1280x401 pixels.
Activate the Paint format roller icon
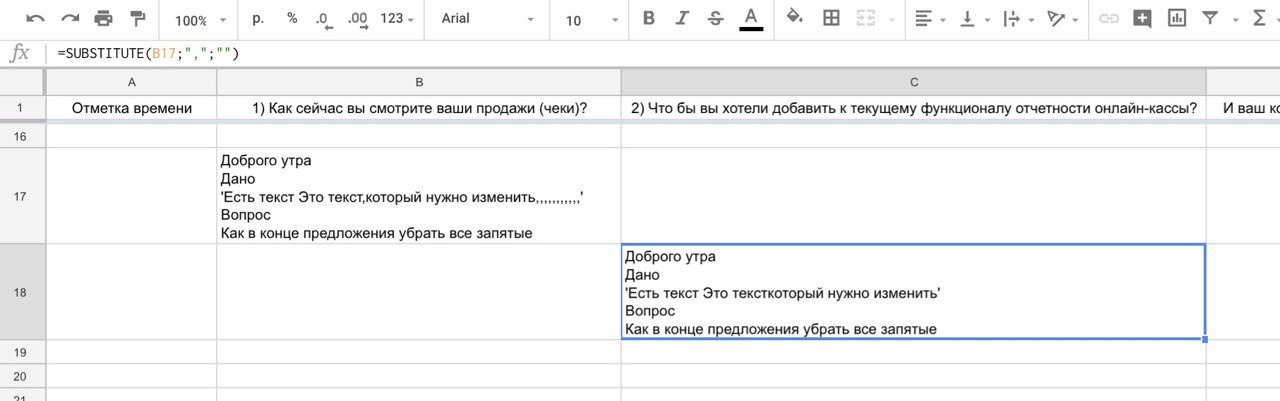pyautogui.click(x=138, y=18)
